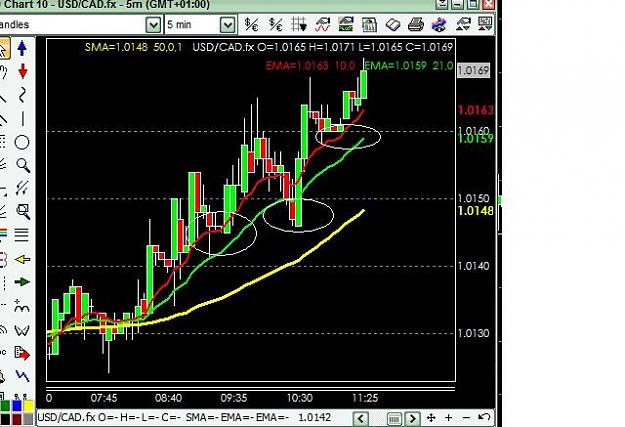Click the monitor icon with down arrow
625x427 pixels.
[485, 25]
